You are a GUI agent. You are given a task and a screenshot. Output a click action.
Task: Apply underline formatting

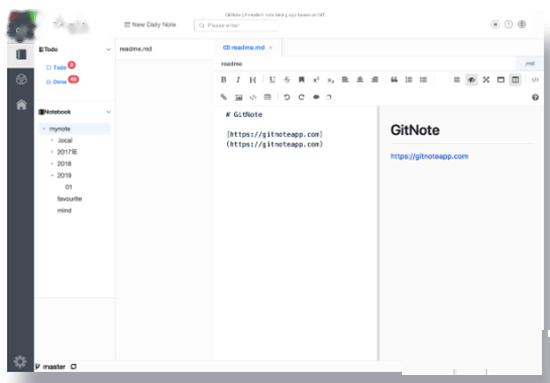(x=272, y=80)
